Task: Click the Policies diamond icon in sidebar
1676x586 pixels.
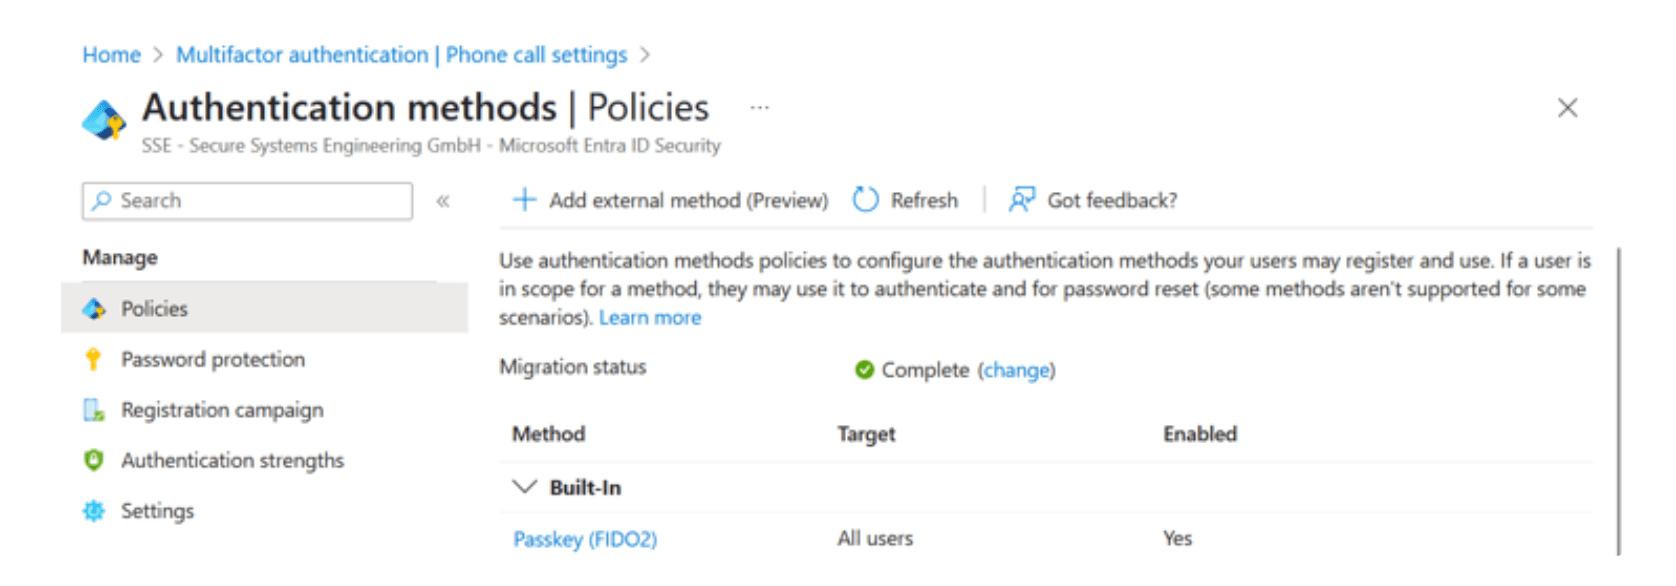Action: click(x=94, y=309)
